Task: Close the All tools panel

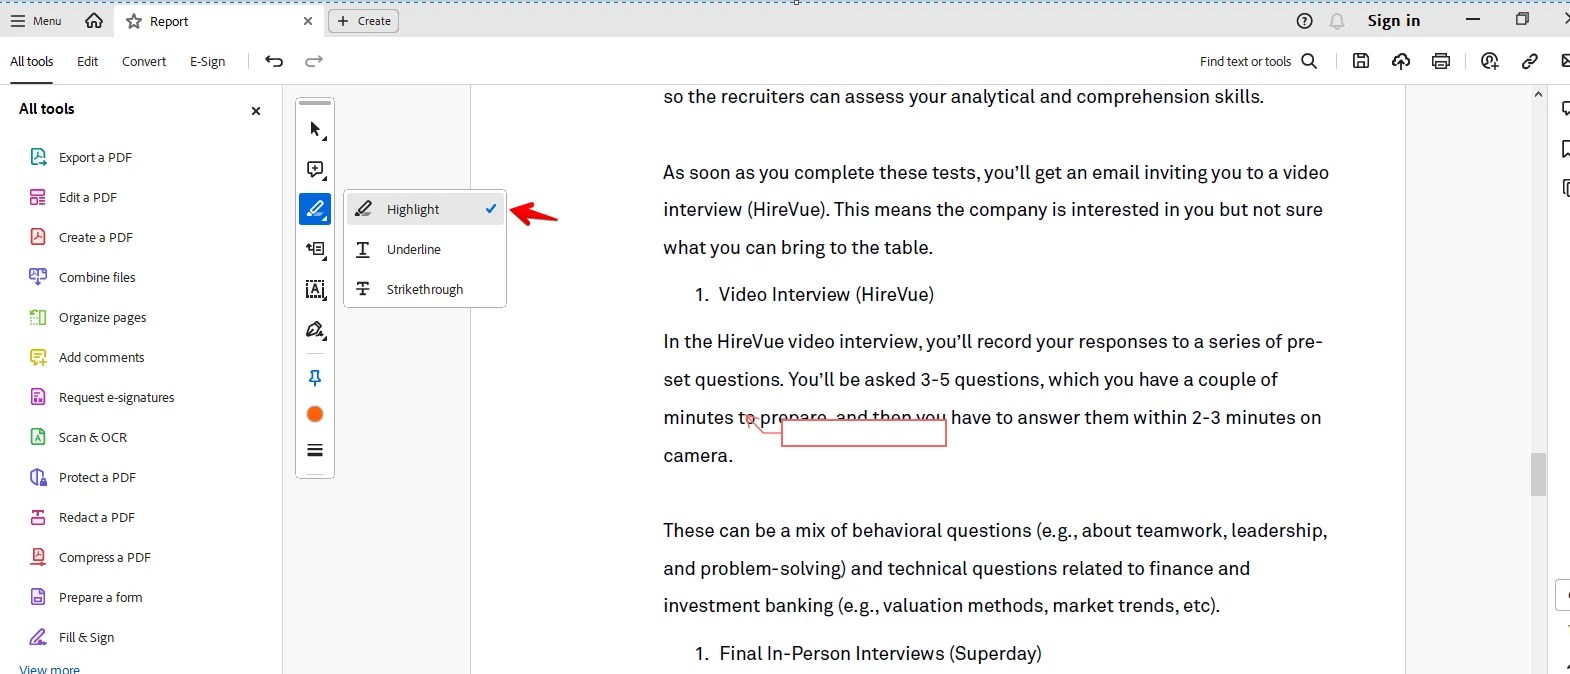Action: pyautogui.click(x=256, y=111)
